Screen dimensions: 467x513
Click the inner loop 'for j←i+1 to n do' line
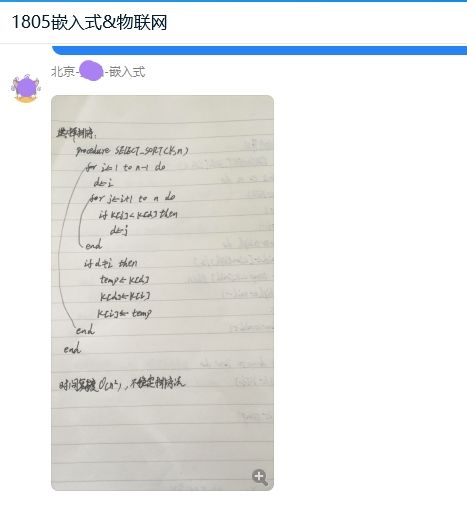coord(132,198)
